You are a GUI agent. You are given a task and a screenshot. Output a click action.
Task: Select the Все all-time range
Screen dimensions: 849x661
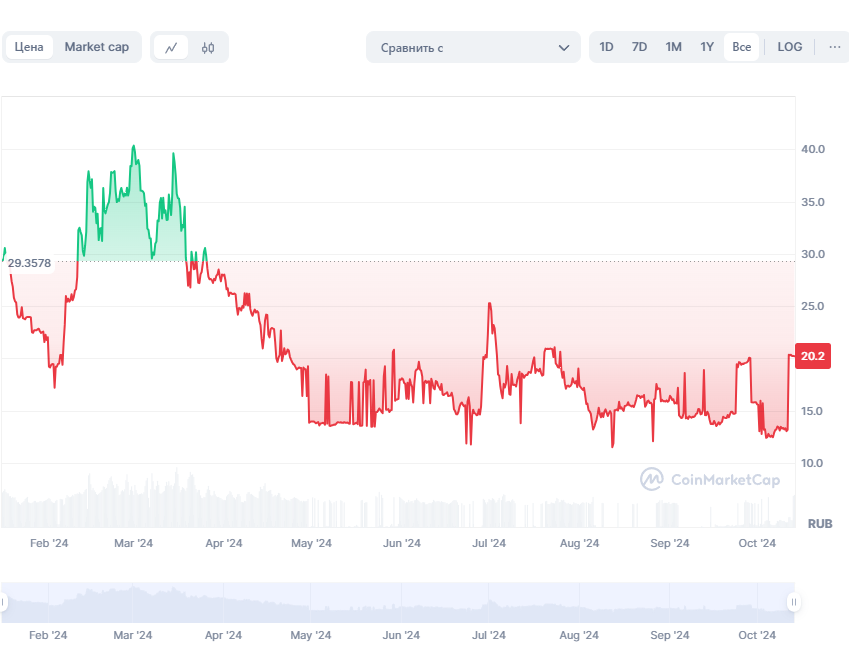741,47
